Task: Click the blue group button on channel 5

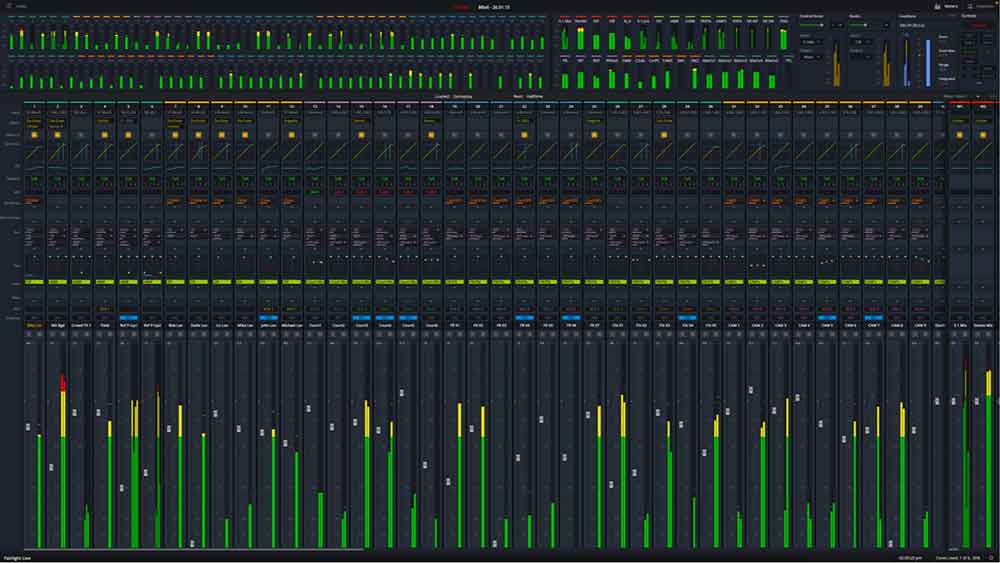Action: (x=128, y=317)
